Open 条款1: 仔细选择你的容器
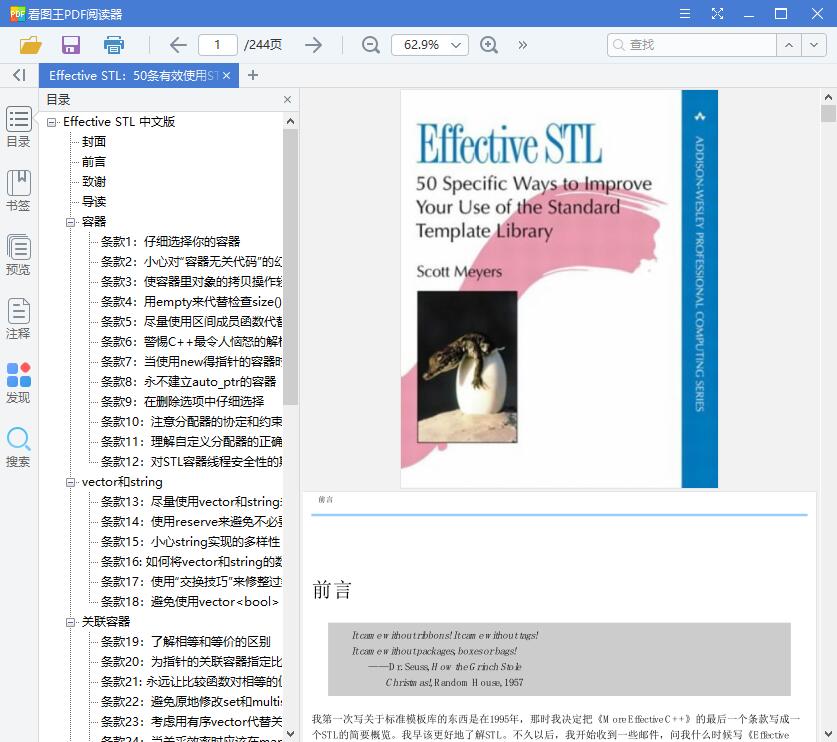Screen dimensions: 837x742 pyautogui.click(x=171, y=242)
